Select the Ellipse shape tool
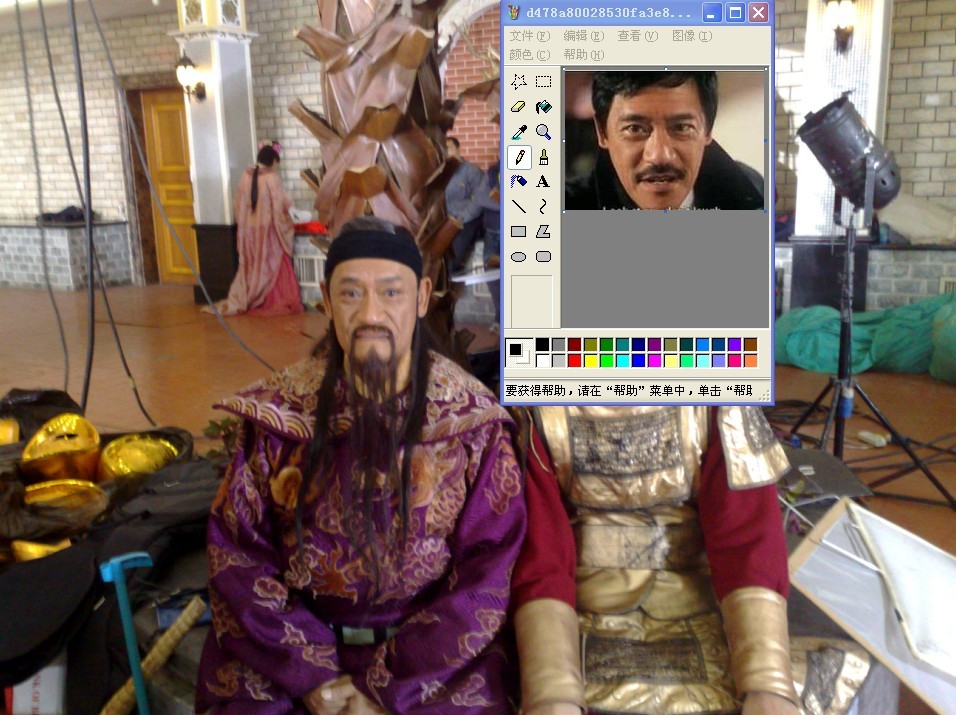Viewport: 956px width, 715px height. tap(519, 257)
